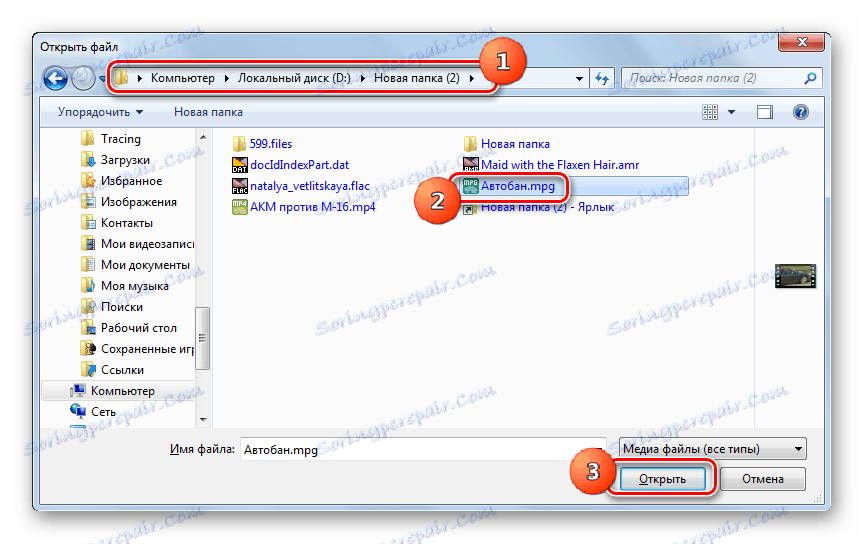Select the Новая папка (2) - Ярлык shortcut
The width and height of the screenshot is (864, 544).
pos(547,208)
